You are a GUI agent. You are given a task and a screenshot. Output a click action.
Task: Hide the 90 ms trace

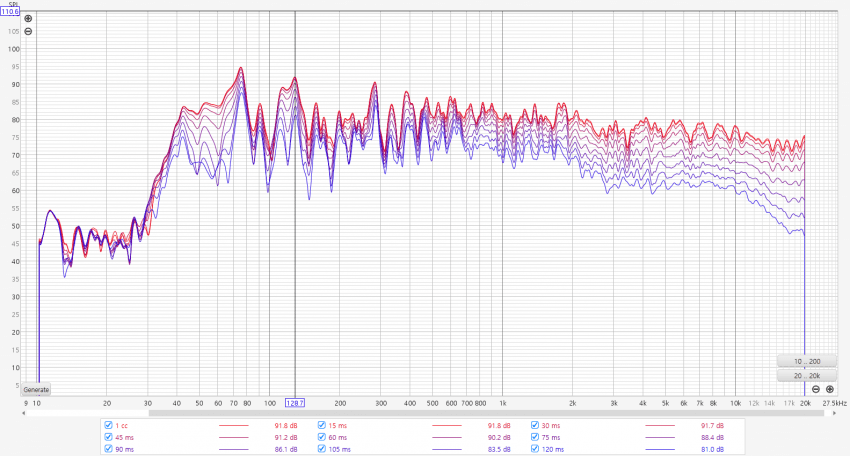108,449
